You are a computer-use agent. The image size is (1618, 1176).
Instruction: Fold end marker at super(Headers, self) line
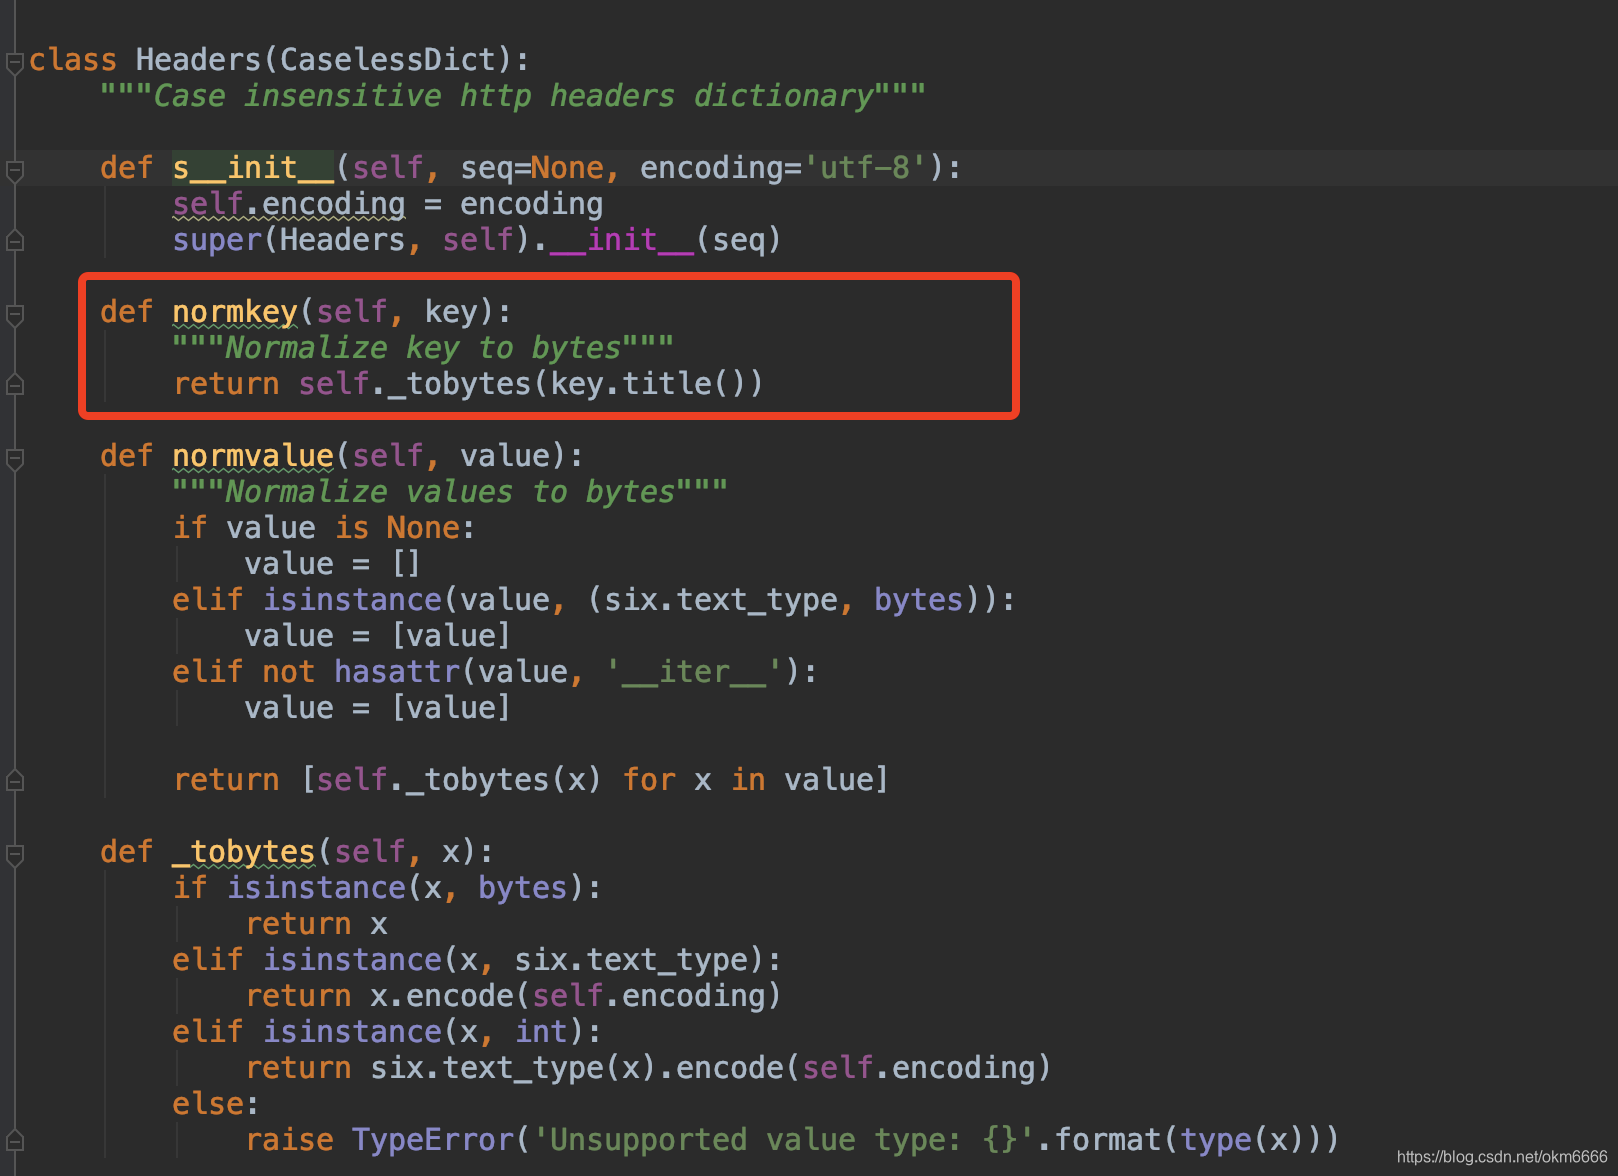pos(14,241)
